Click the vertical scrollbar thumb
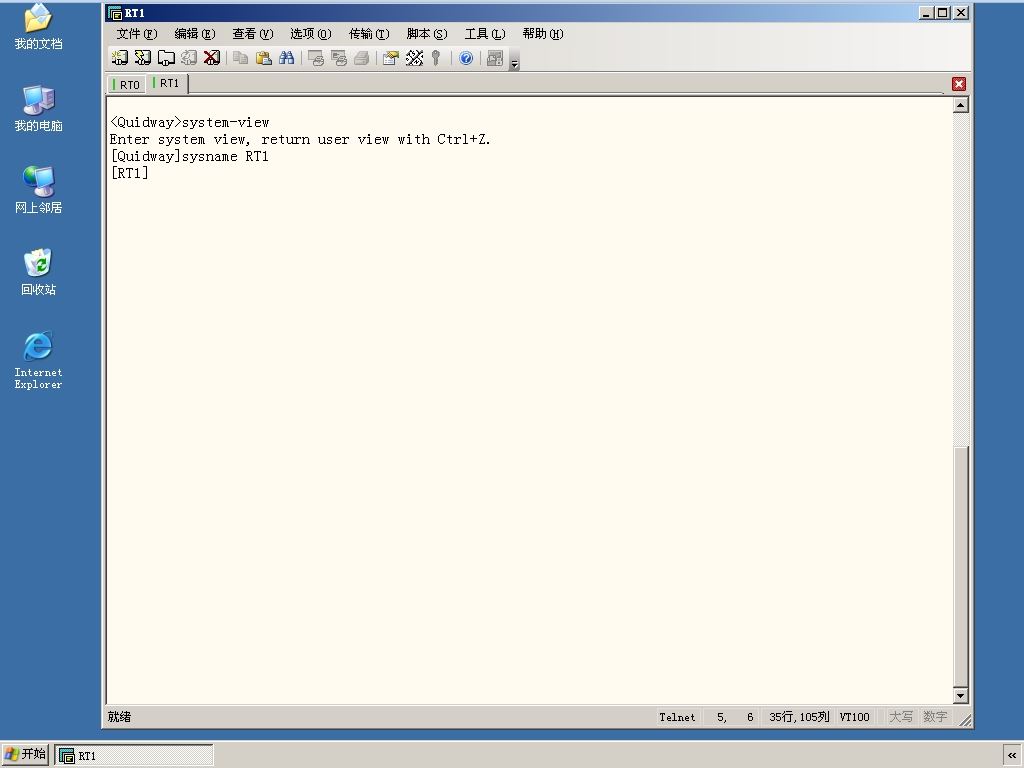Image resolution: width=1024 pixels, height=768 pixels. (961, 567)
